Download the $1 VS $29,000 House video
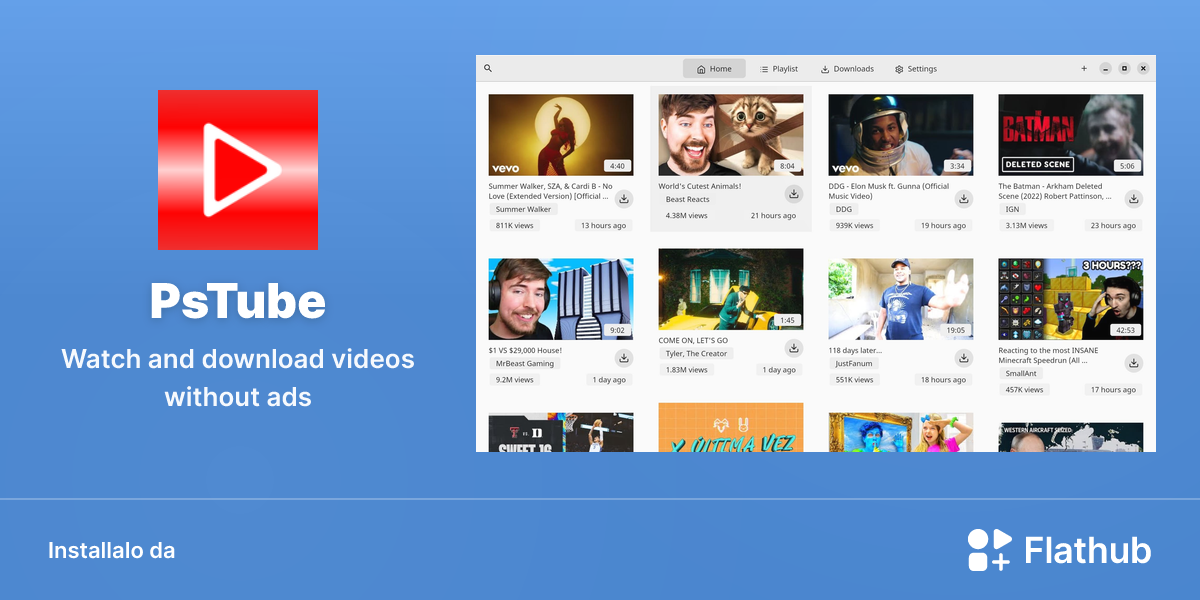 pos(624,358)
